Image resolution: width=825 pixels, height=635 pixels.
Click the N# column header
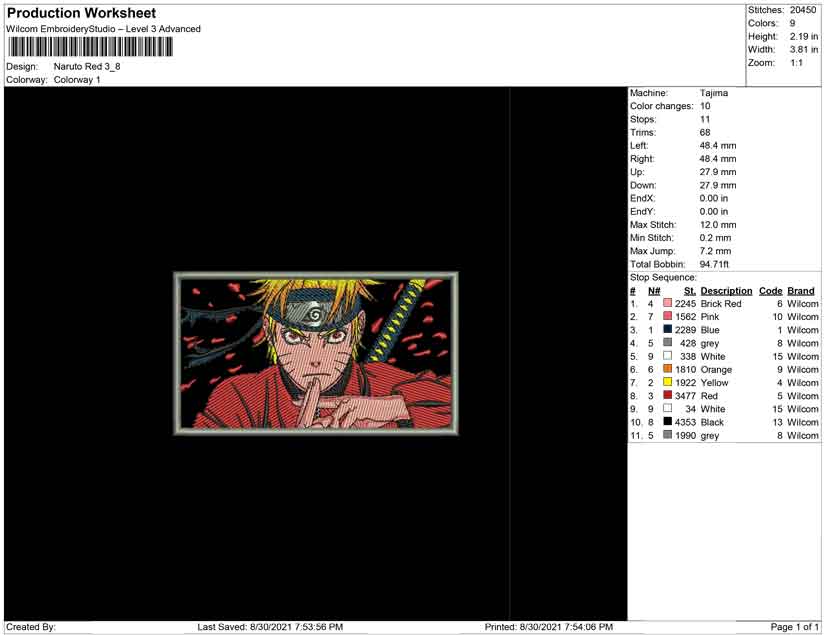[654, 290]
